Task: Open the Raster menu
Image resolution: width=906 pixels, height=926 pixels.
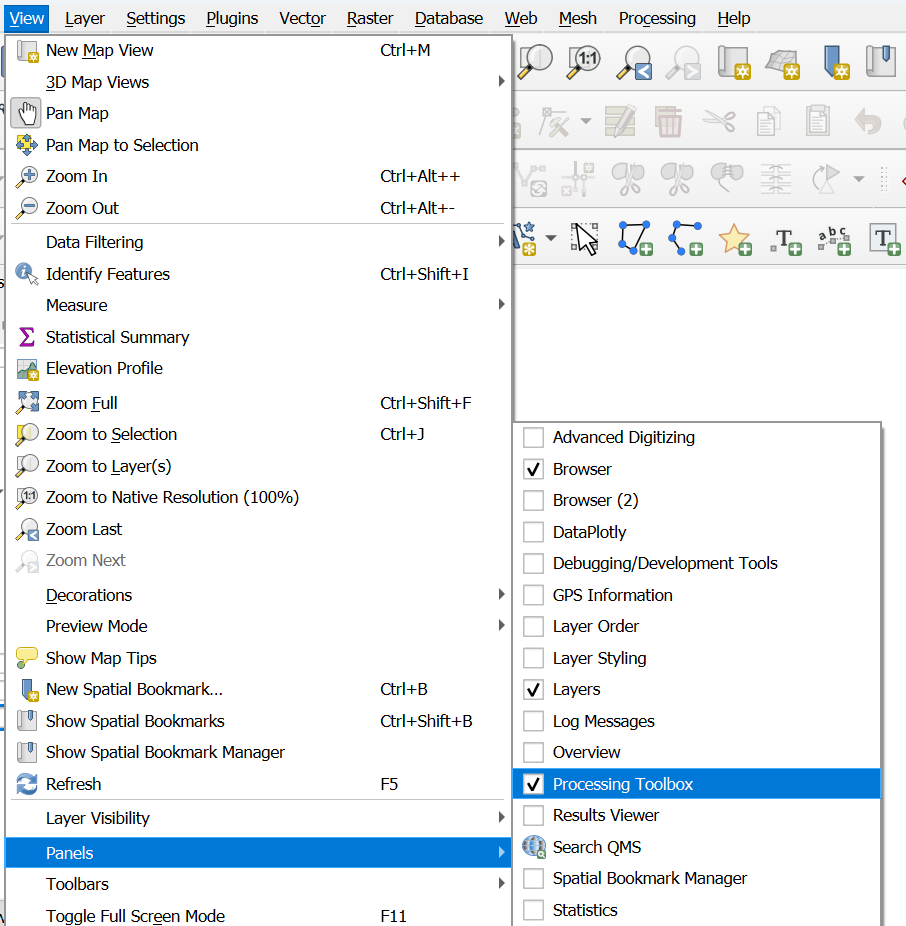Action: tap(370, 18)
